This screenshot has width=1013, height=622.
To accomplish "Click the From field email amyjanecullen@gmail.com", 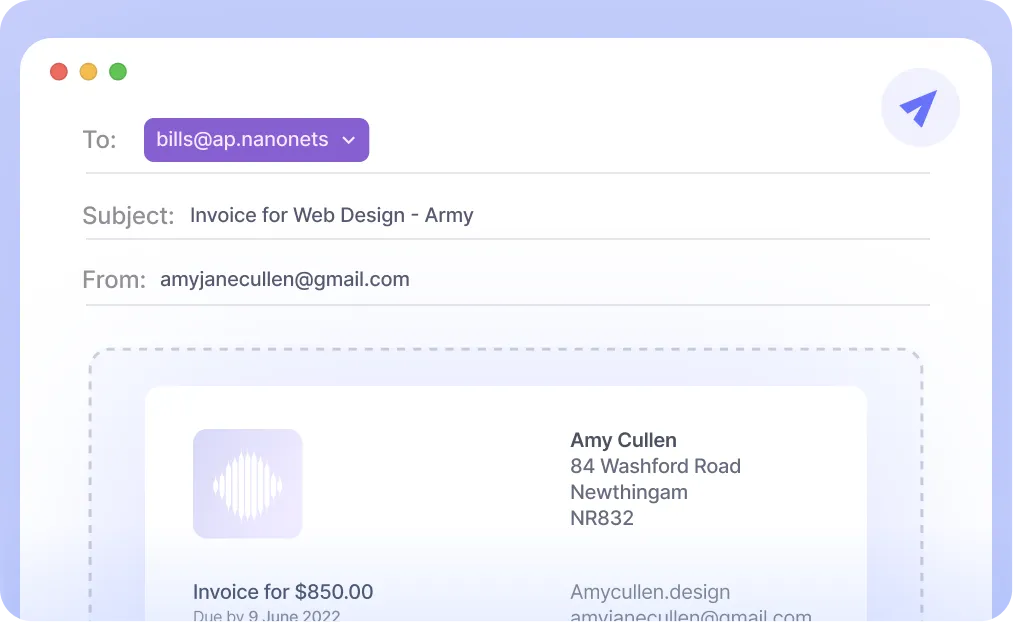I will tap(284, 280).
